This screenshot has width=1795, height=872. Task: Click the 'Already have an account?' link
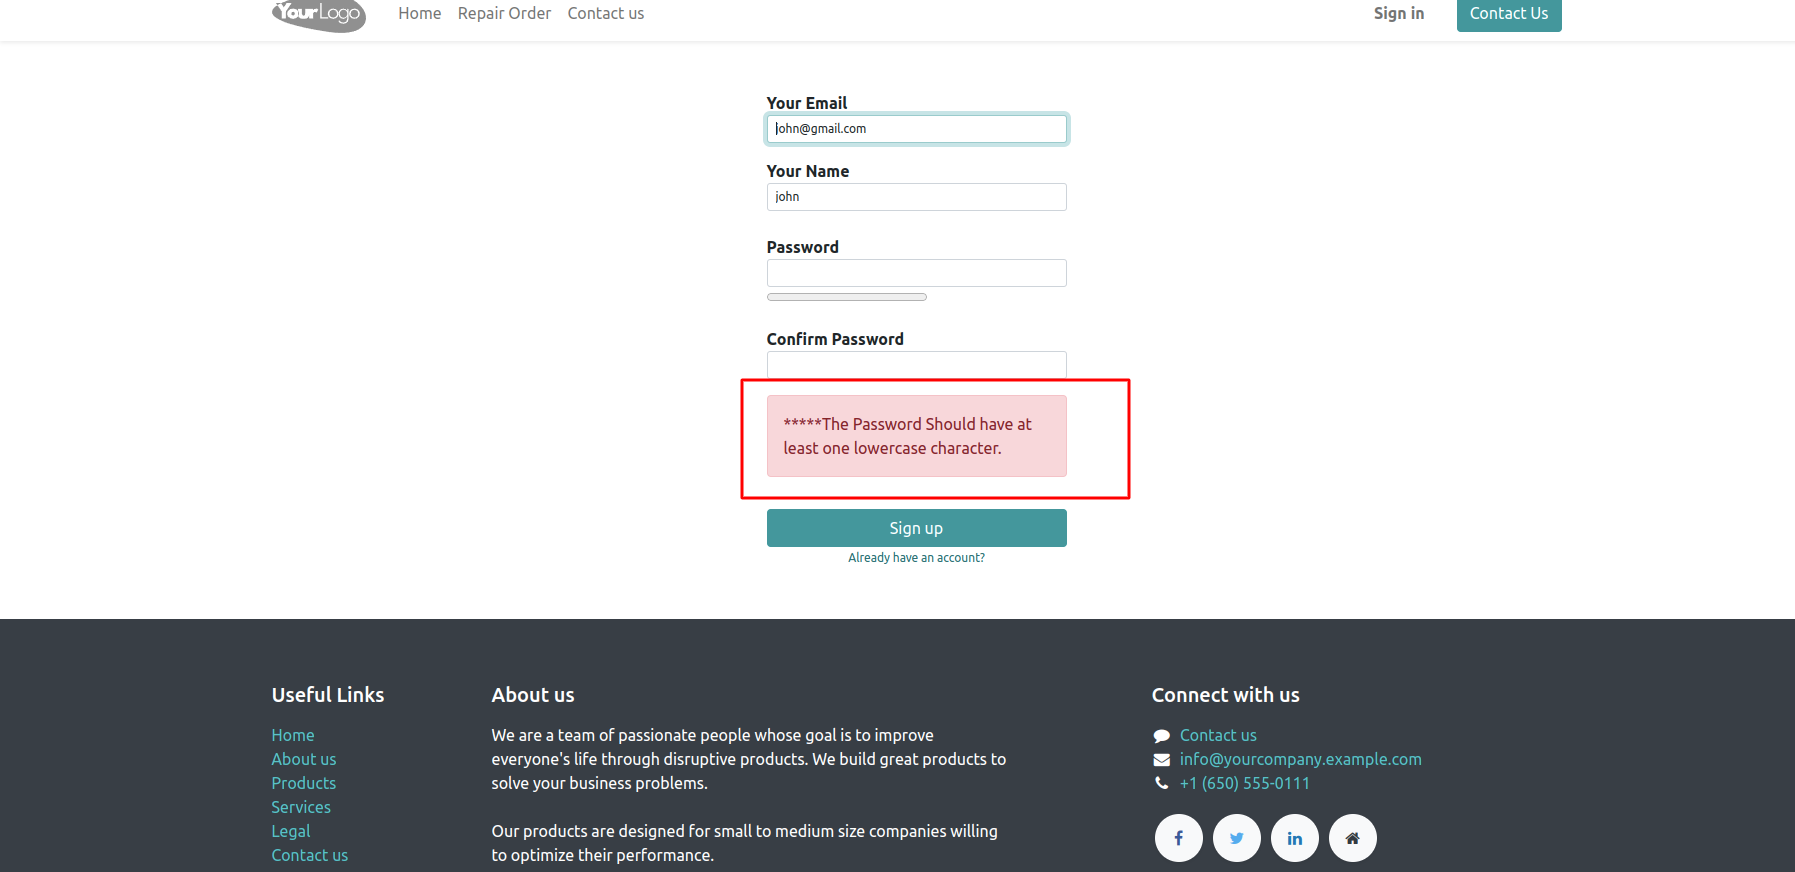pos(916,558)
